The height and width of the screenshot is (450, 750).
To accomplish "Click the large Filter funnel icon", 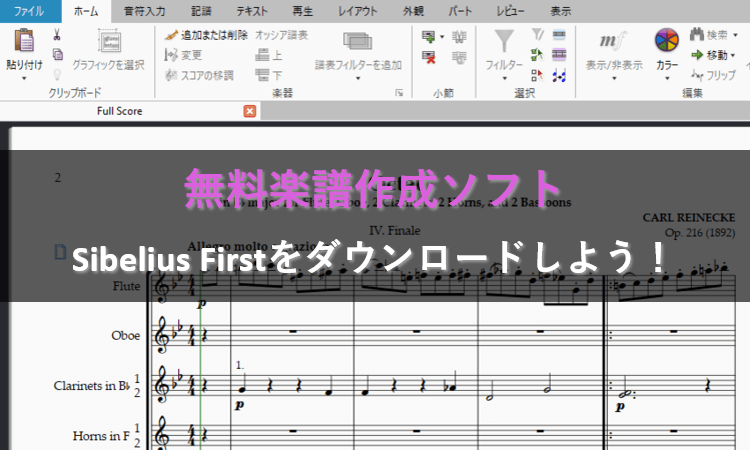I will tap(505, 41).
